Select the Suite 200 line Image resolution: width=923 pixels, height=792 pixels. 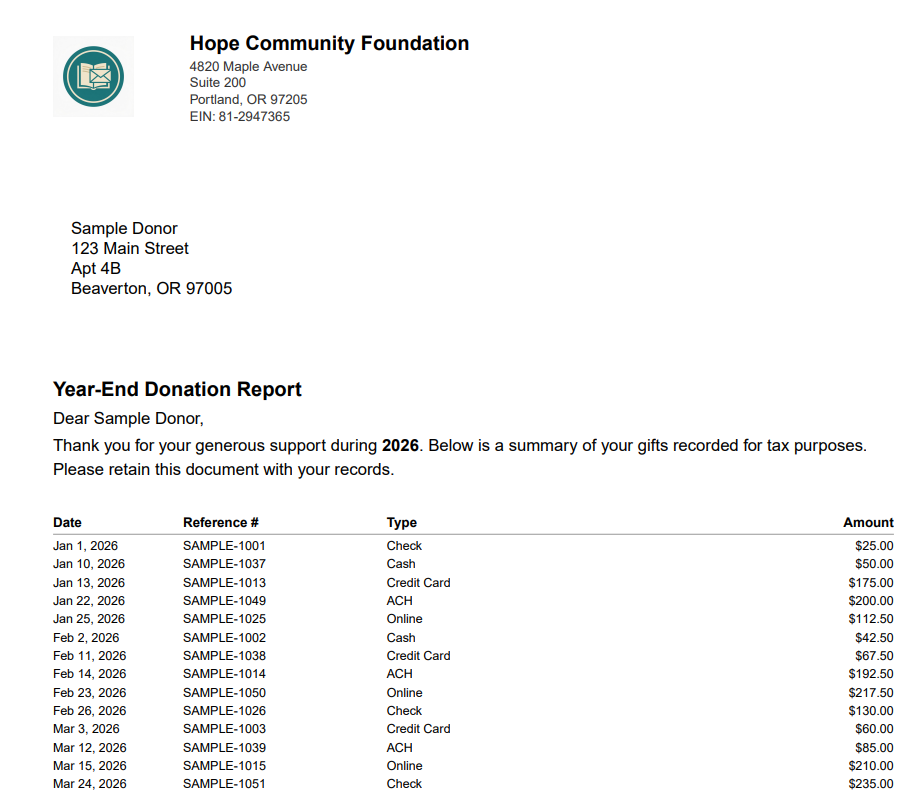tap(218, 82)
